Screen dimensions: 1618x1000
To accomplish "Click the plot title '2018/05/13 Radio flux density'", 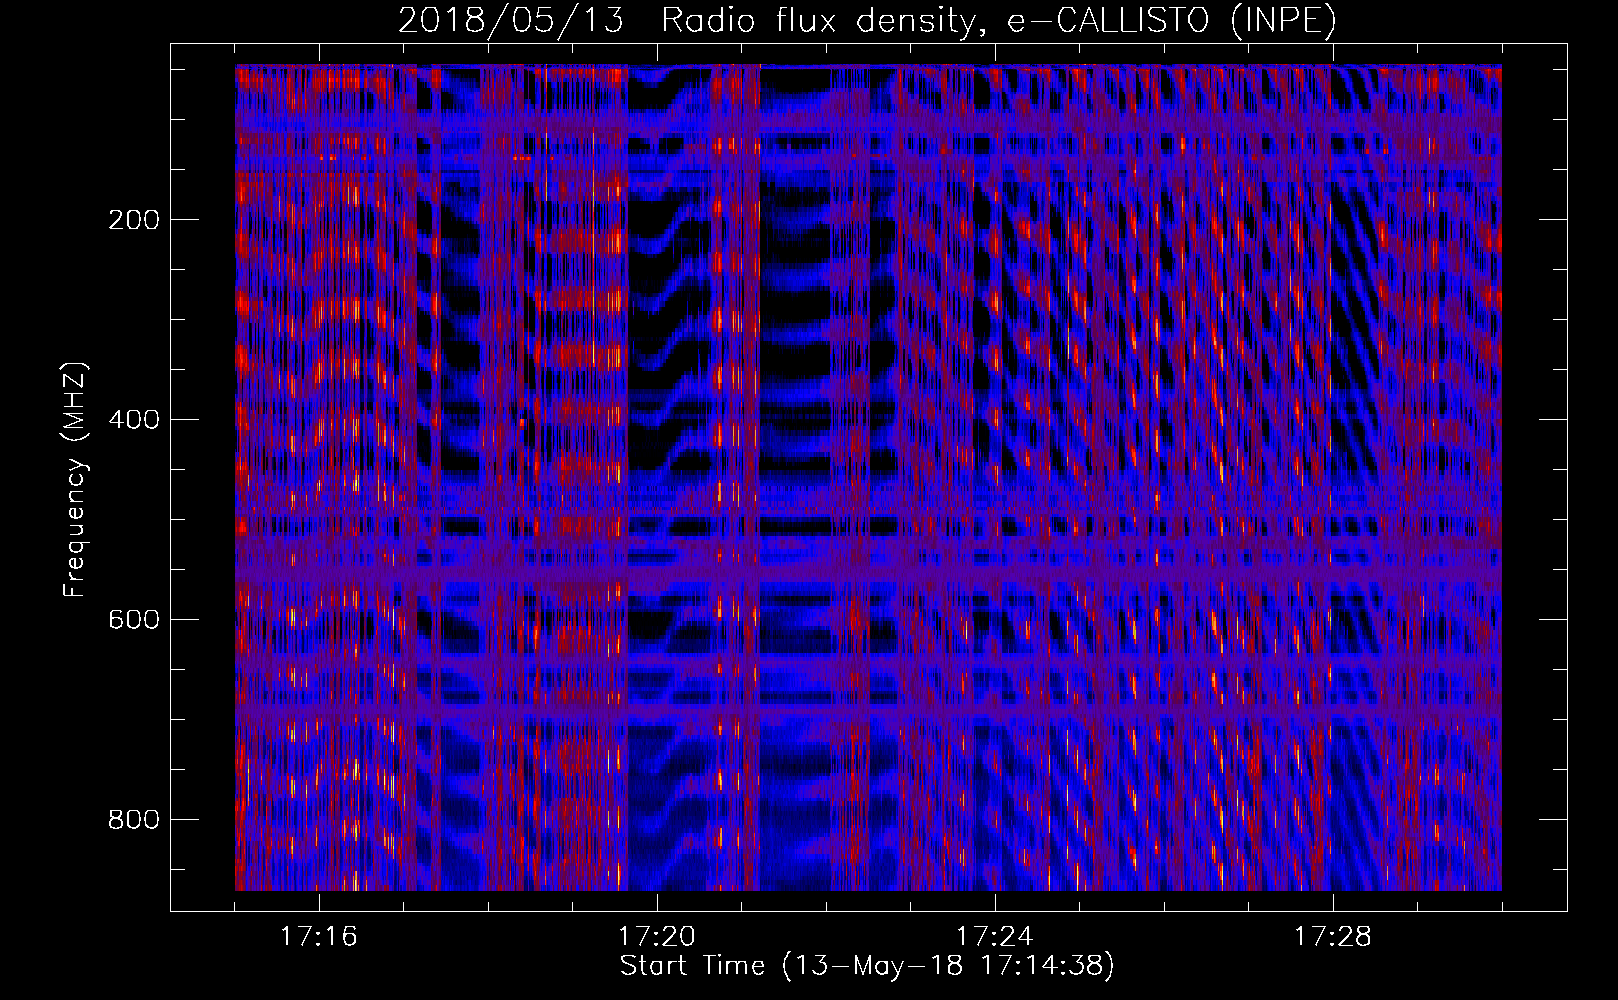I will pos(867,20).
